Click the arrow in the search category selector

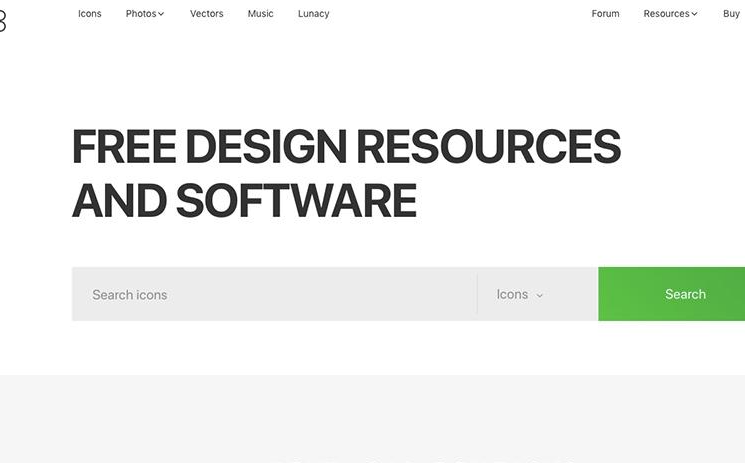point(540,295)
